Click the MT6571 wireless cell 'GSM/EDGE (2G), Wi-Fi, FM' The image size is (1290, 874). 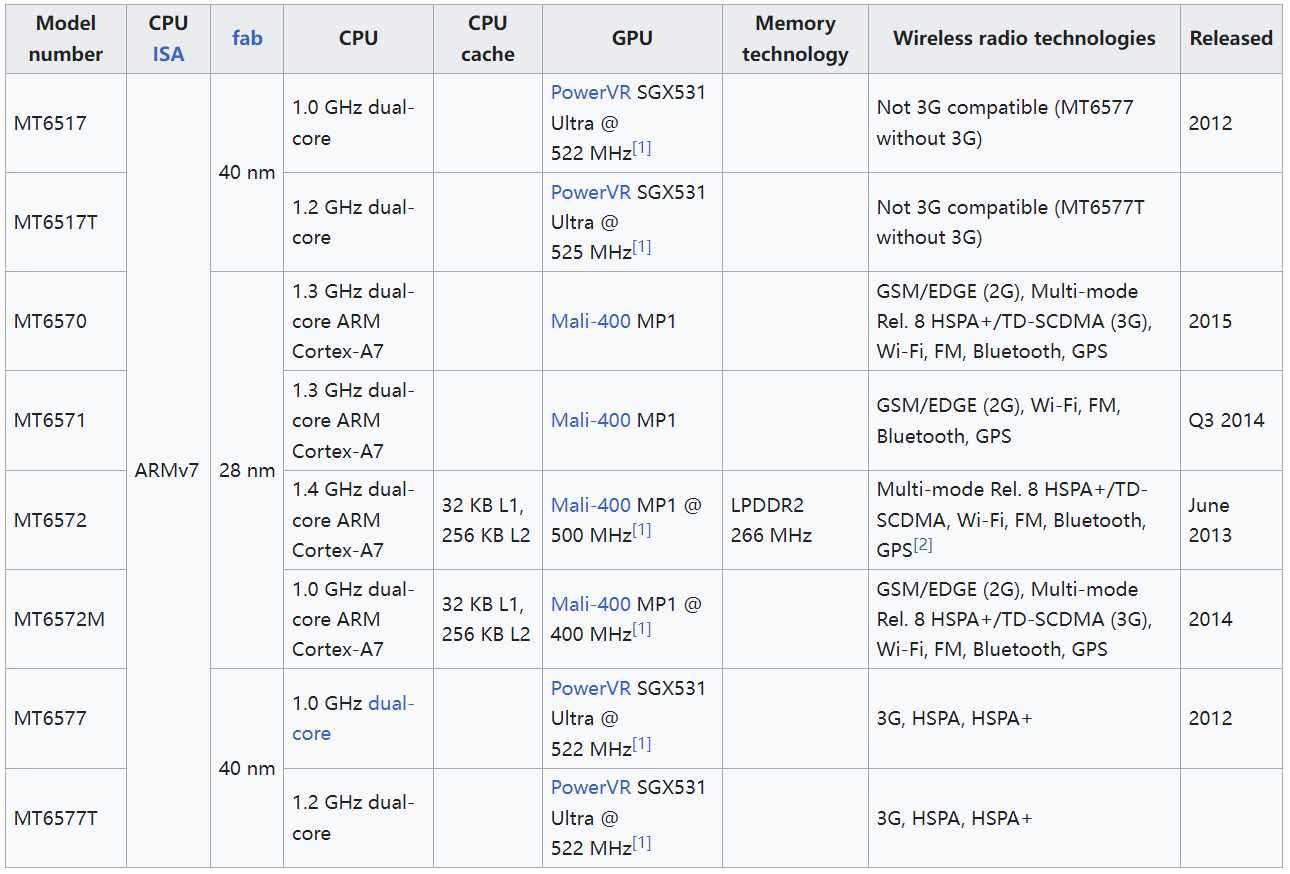[1024, 420]
